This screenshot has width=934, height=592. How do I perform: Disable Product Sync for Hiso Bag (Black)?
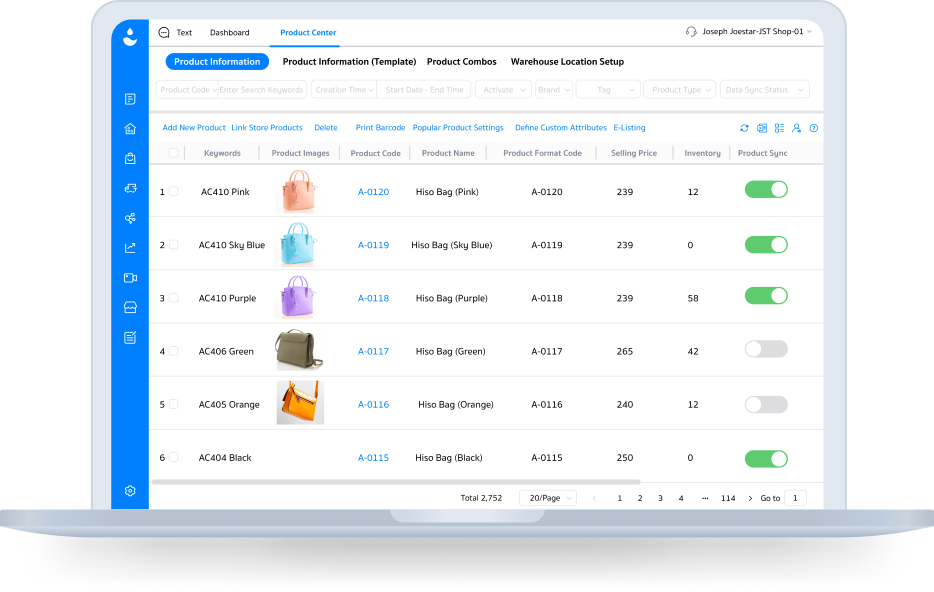[x=766, y=459]
